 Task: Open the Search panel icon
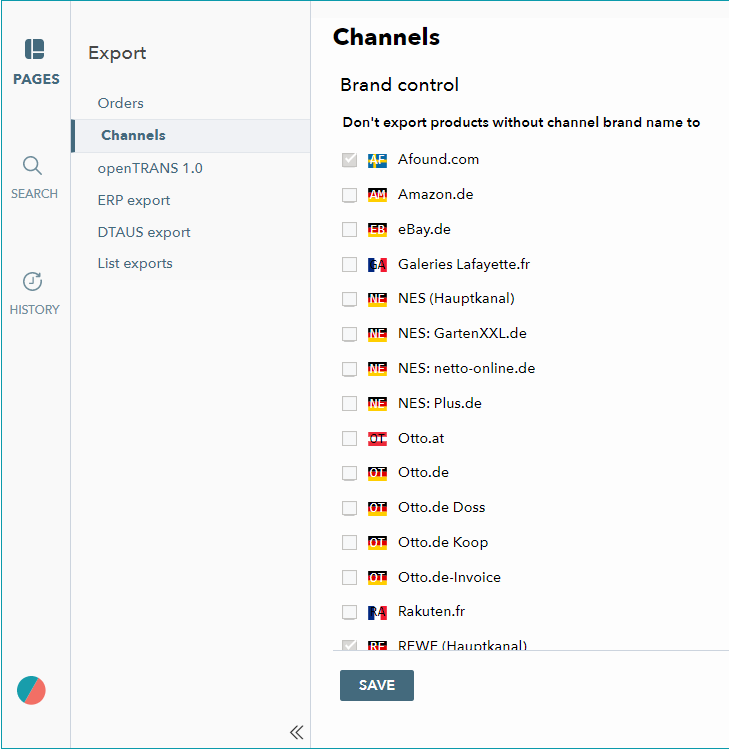pyautogui.click(x=32, y=166)
